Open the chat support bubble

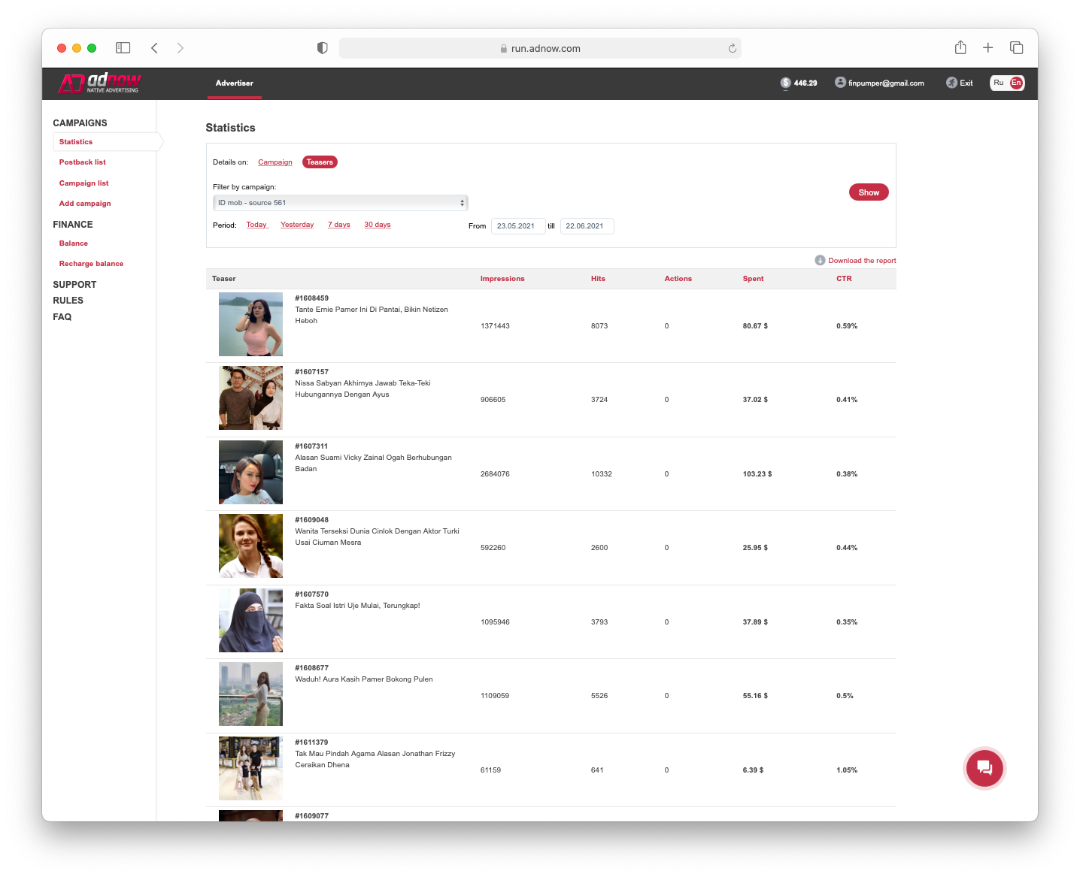(984, 768)
